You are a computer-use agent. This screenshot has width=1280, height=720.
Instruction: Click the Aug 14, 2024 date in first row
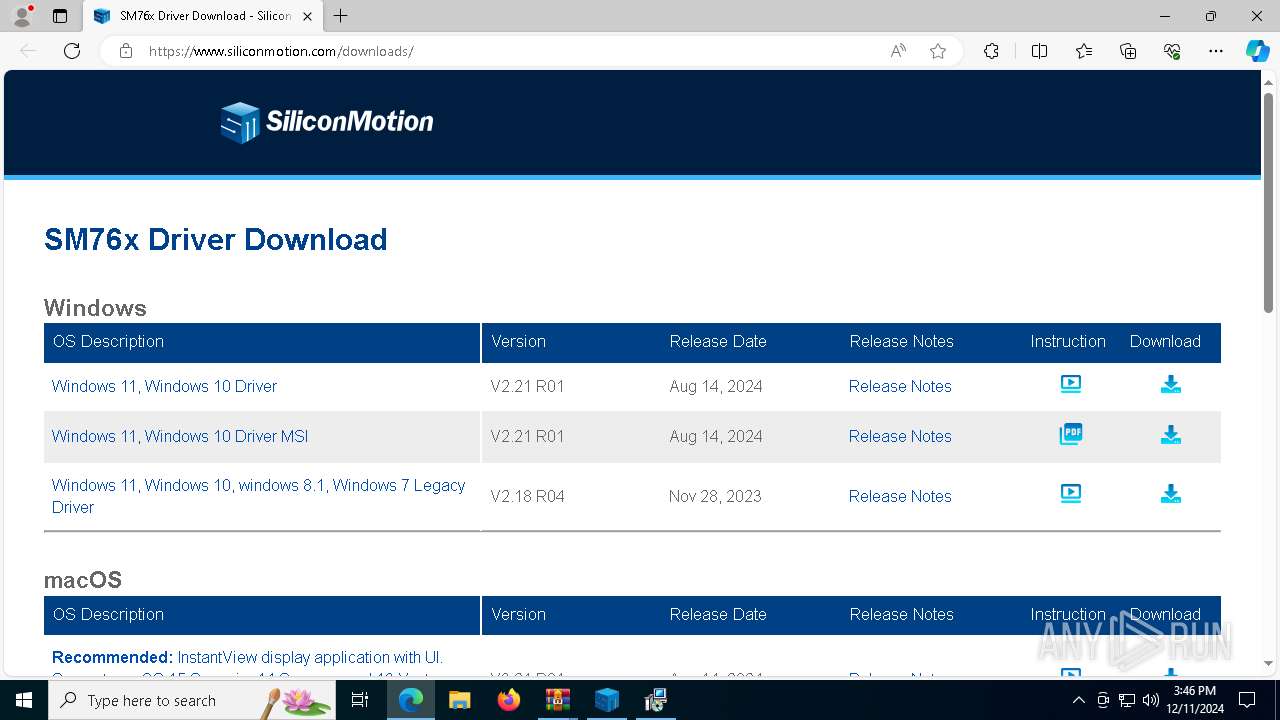[x=716, y=386]
